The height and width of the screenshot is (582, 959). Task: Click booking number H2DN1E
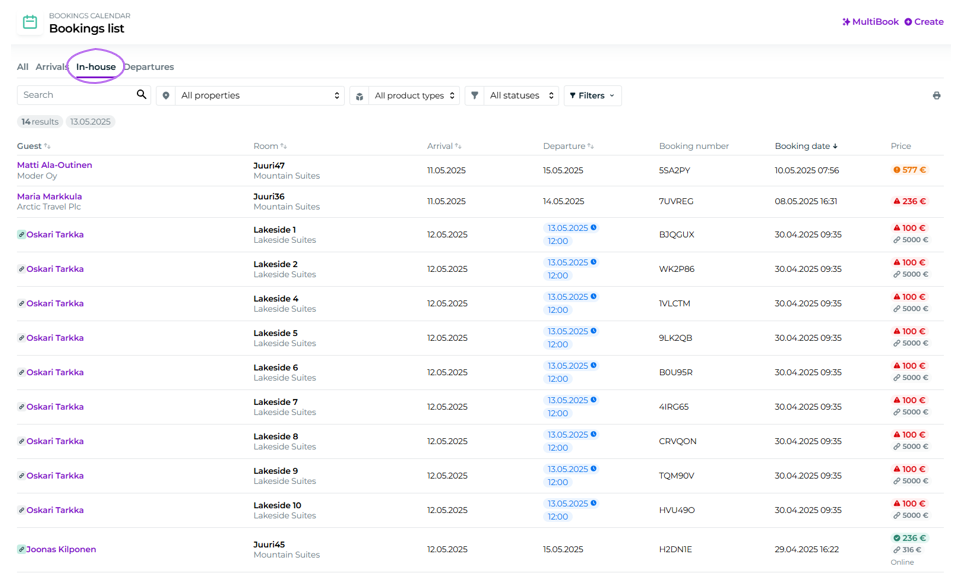click(x=675, y=549)
